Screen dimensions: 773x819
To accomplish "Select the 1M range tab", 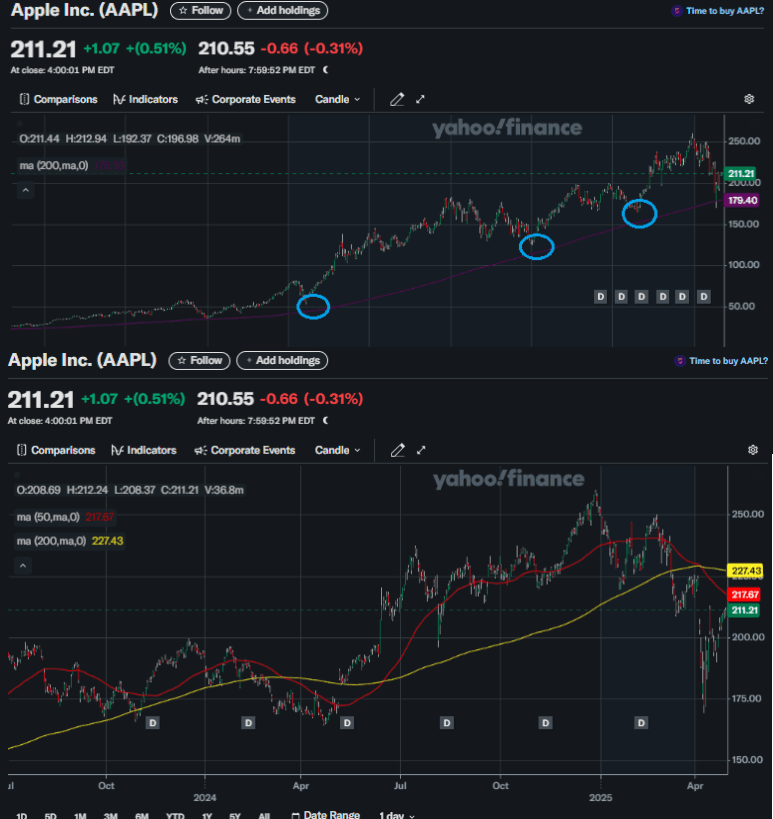I will point(80,815).
